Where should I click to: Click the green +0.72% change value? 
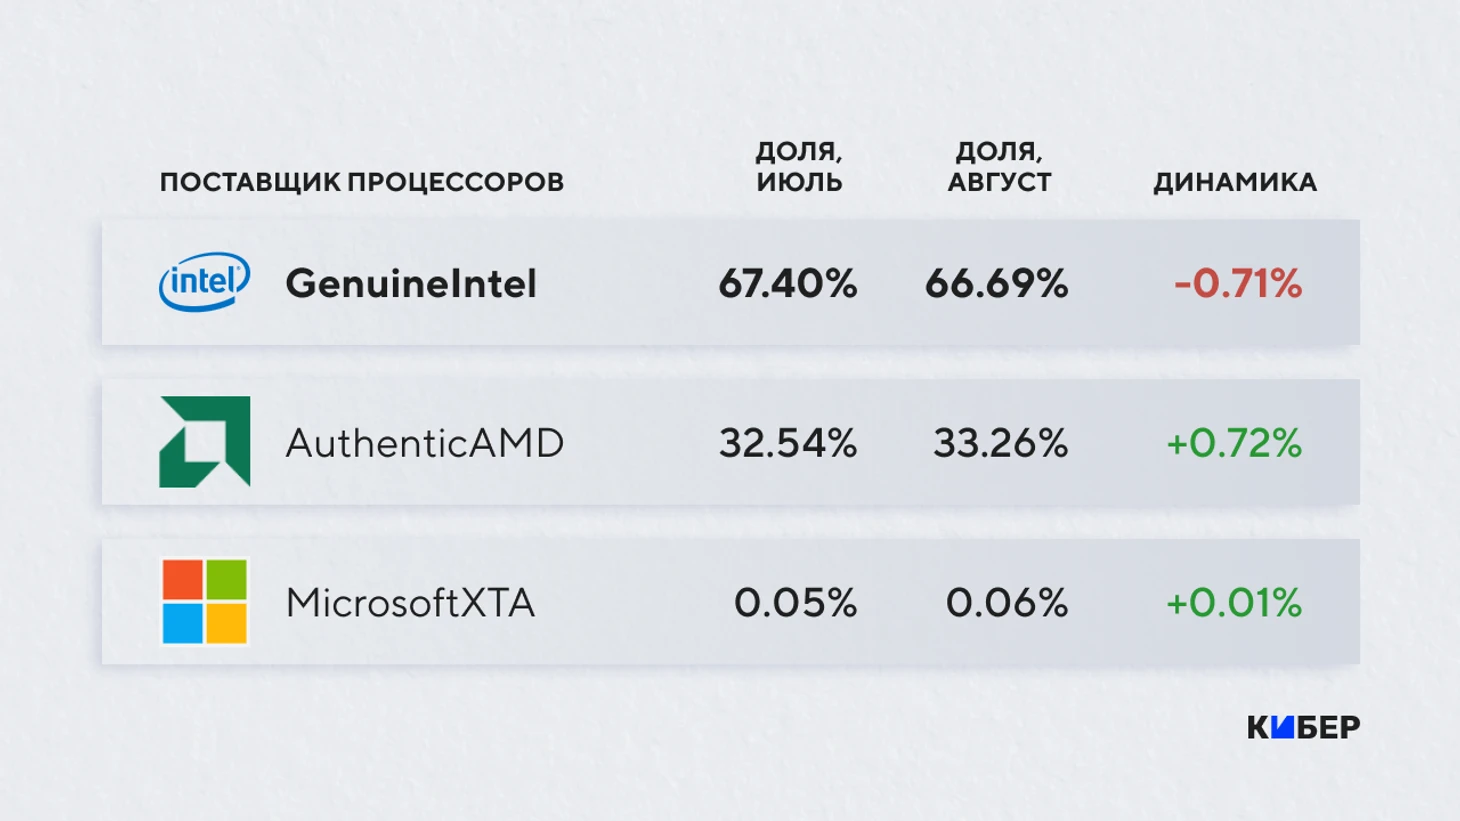pos(1234,443)
